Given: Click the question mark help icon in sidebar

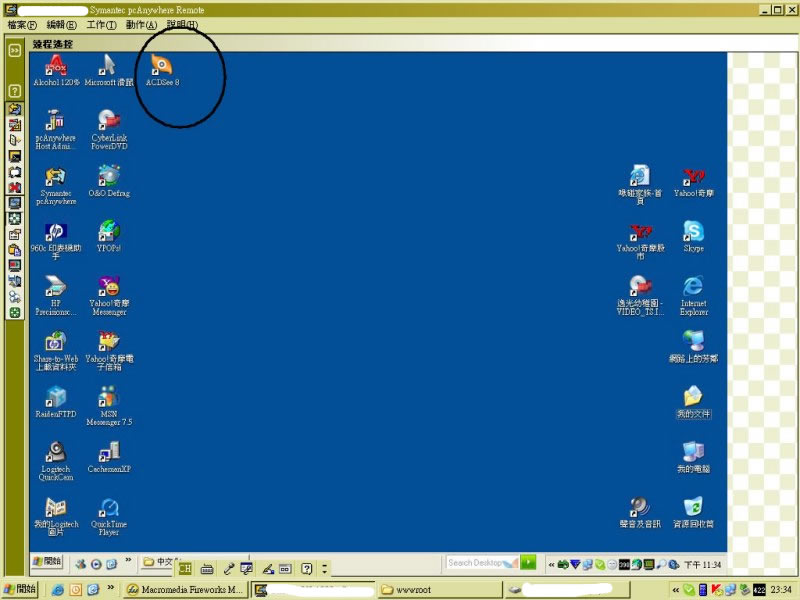Looking at the screenshot, I should [x=15, y=91].
